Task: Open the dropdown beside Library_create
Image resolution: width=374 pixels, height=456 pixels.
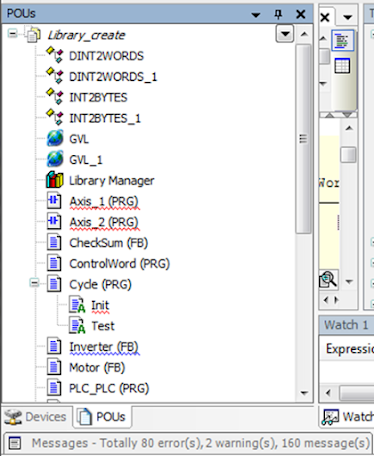Action: (285, 34)
